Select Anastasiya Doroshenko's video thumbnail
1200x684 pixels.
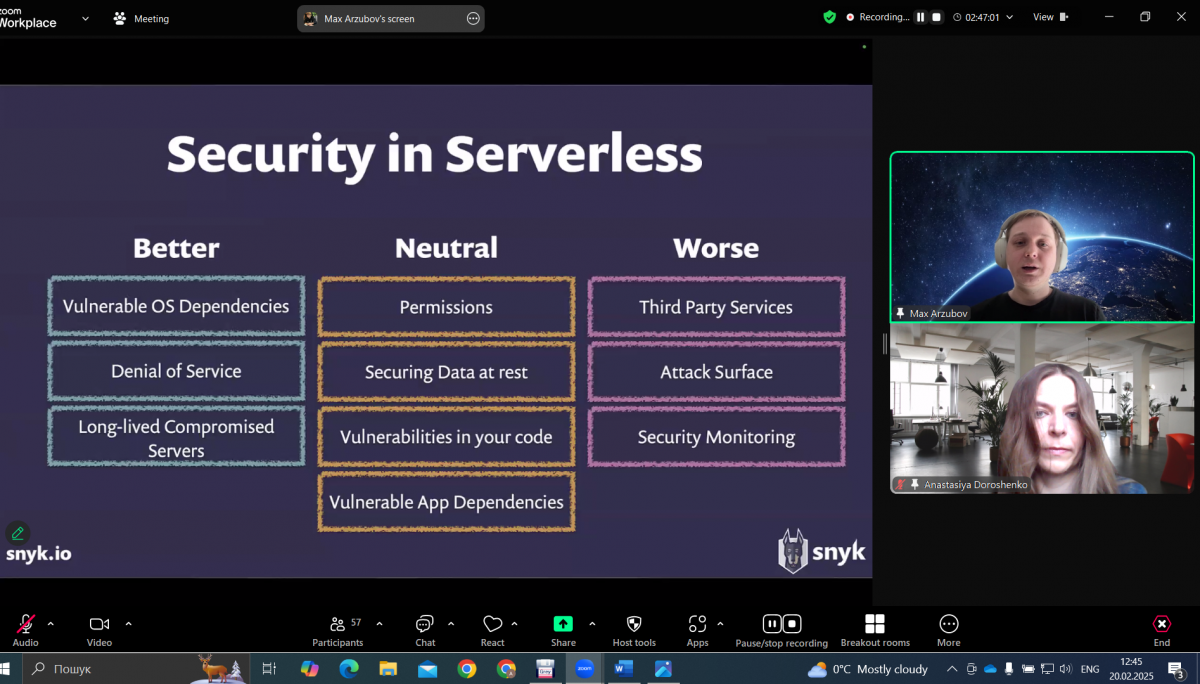1042,408
